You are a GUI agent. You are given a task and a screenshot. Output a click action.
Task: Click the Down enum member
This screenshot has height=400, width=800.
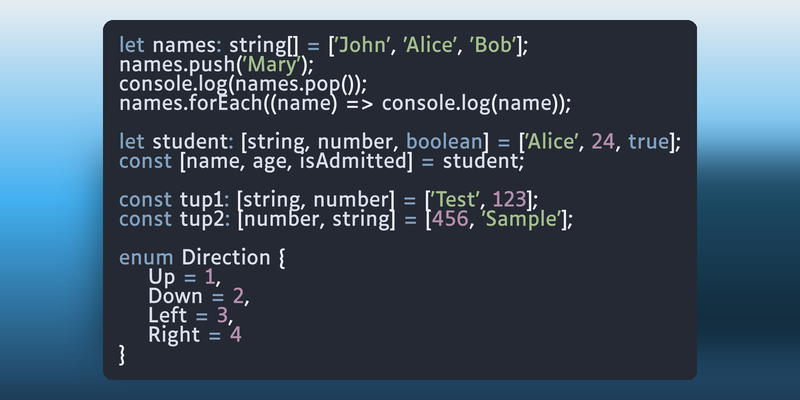pyautogui.click(x=176, y=296)
